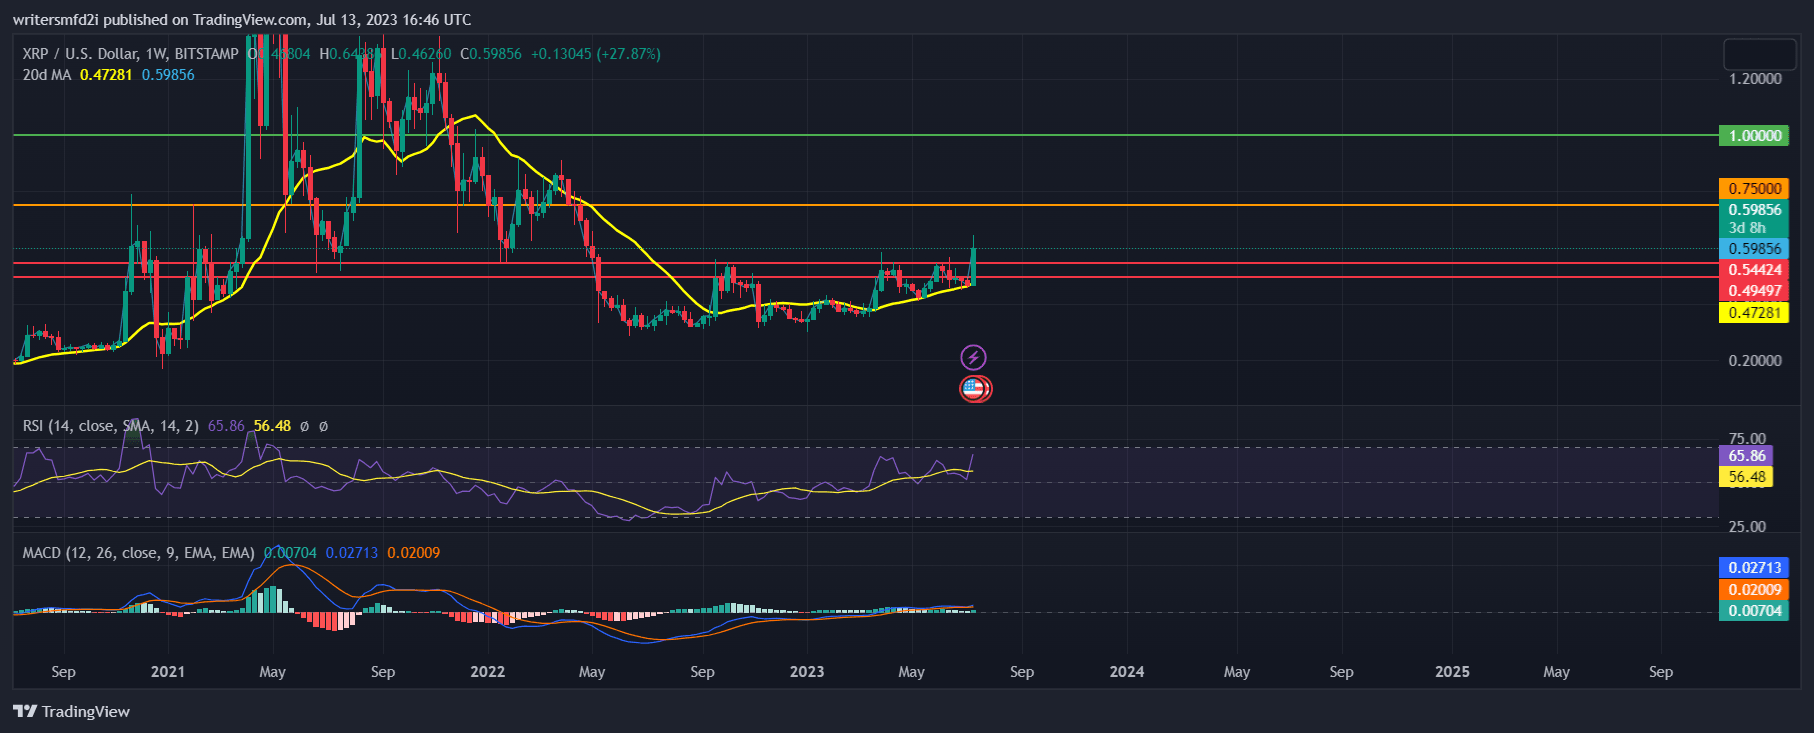The width and height of the screenshot is (1814, 733).
Task: Click the US flag economic event icon
Action: [974, 389]
